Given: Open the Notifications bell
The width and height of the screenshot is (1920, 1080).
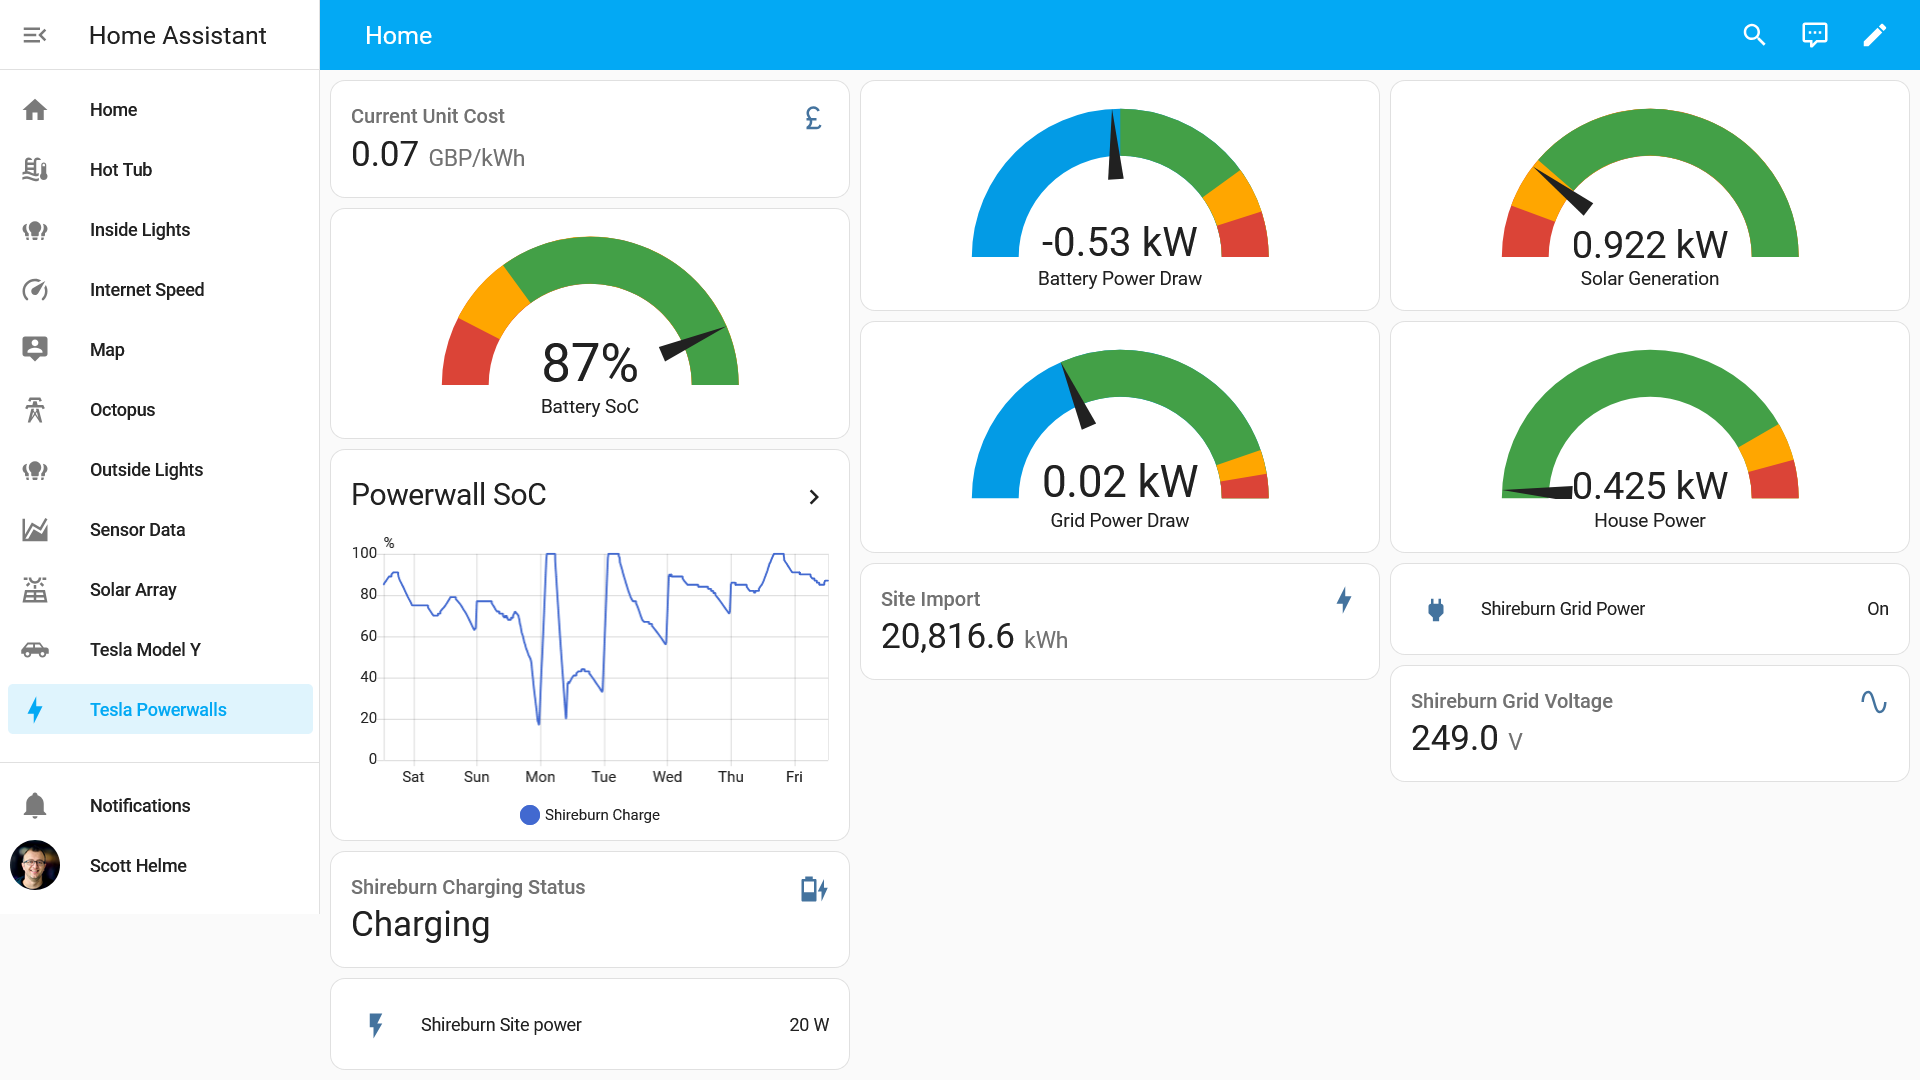Looking at the screenshot, I should 35,806.
